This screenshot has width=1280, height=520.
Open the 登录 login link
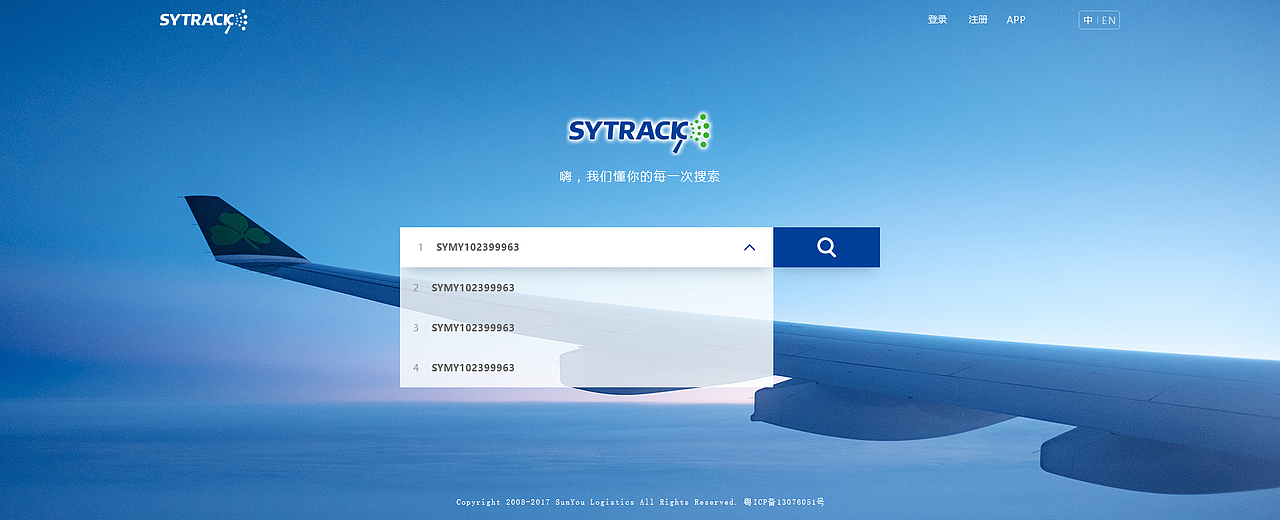(937, 20)
